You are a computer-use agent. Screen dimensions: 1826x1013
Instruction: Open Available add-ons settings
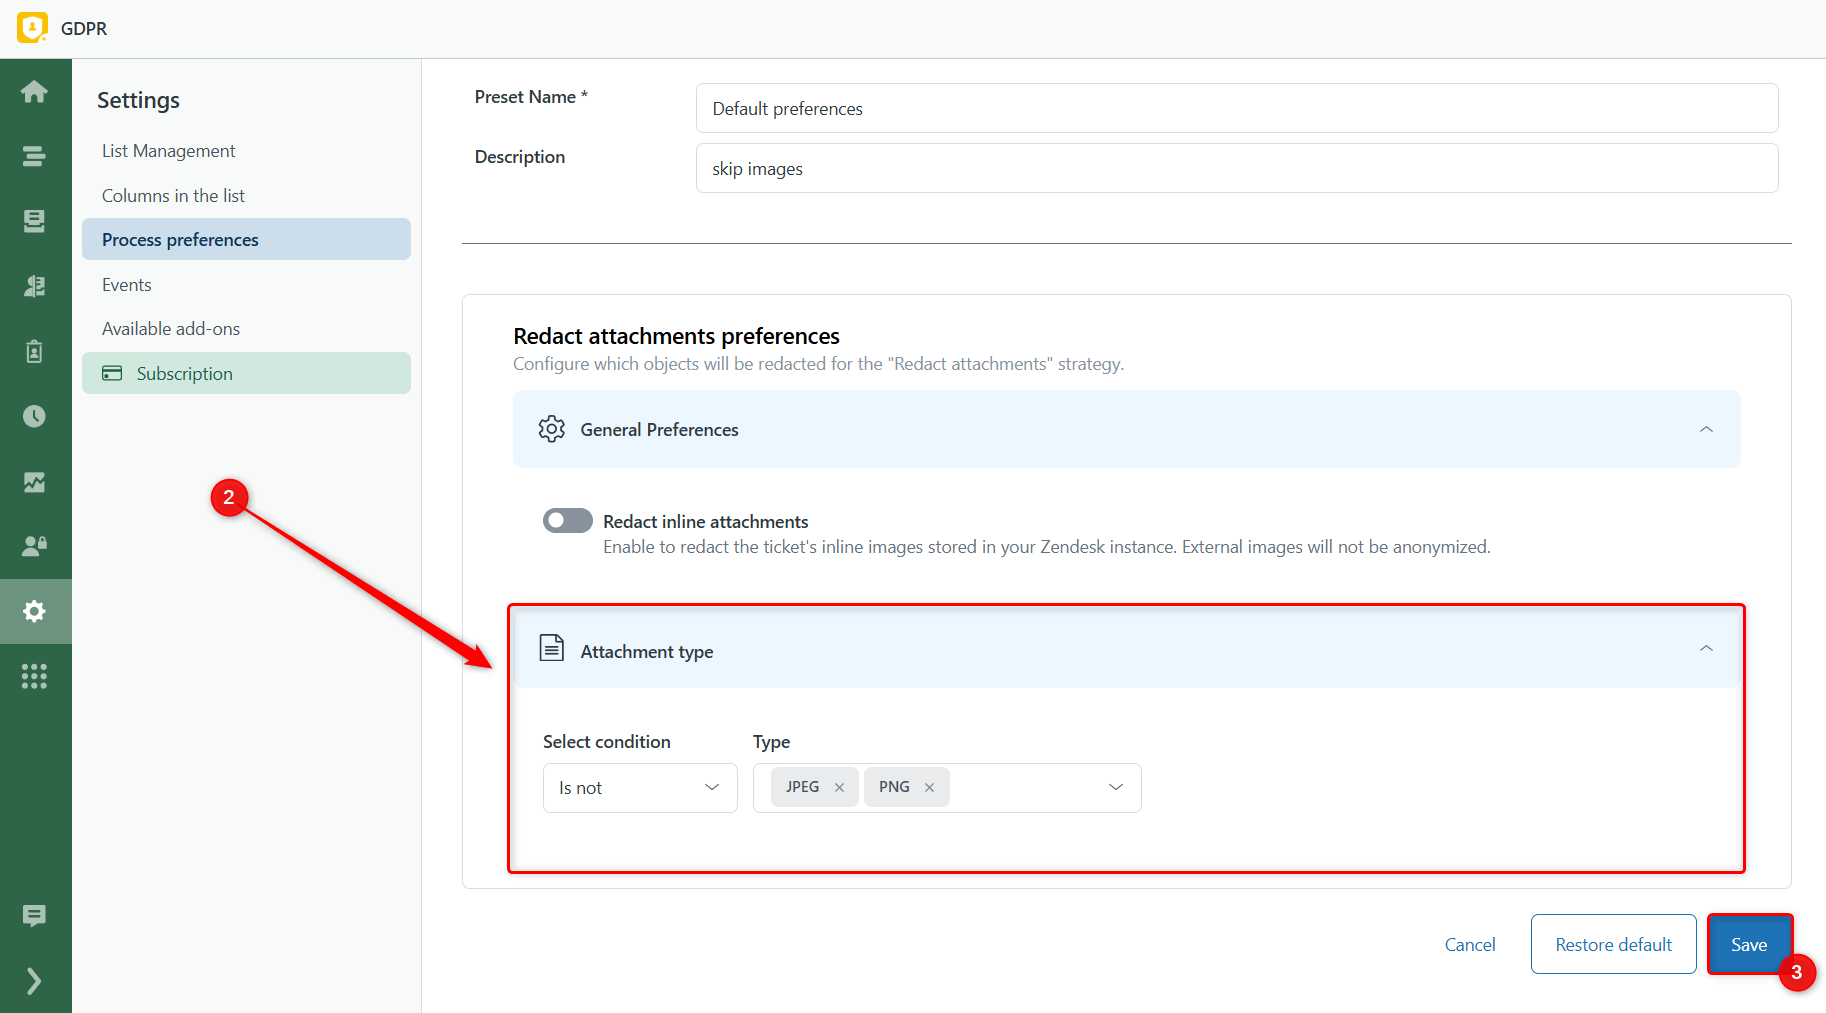pyautogui.click(x=170, y=329)
